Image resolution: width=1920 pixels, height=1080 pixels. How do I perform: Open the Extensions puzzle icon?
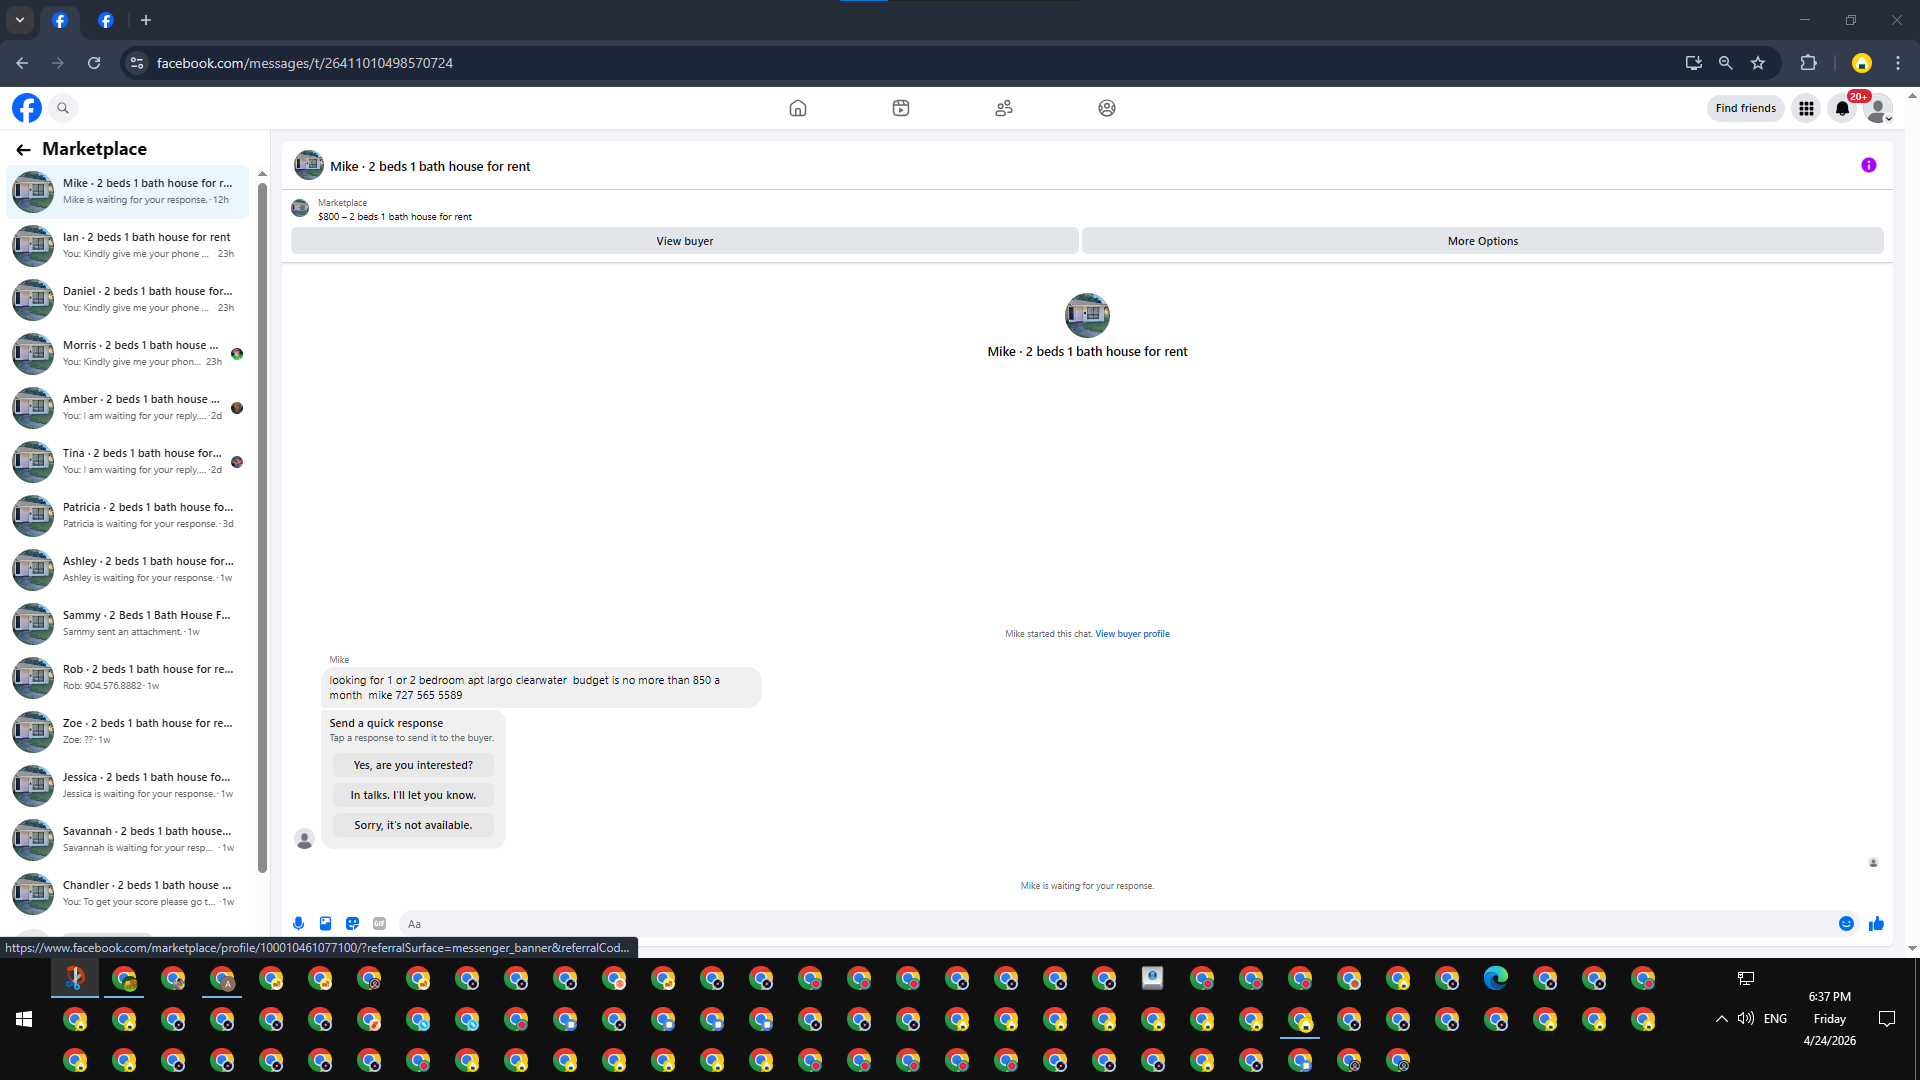(x=1808, y=63)
